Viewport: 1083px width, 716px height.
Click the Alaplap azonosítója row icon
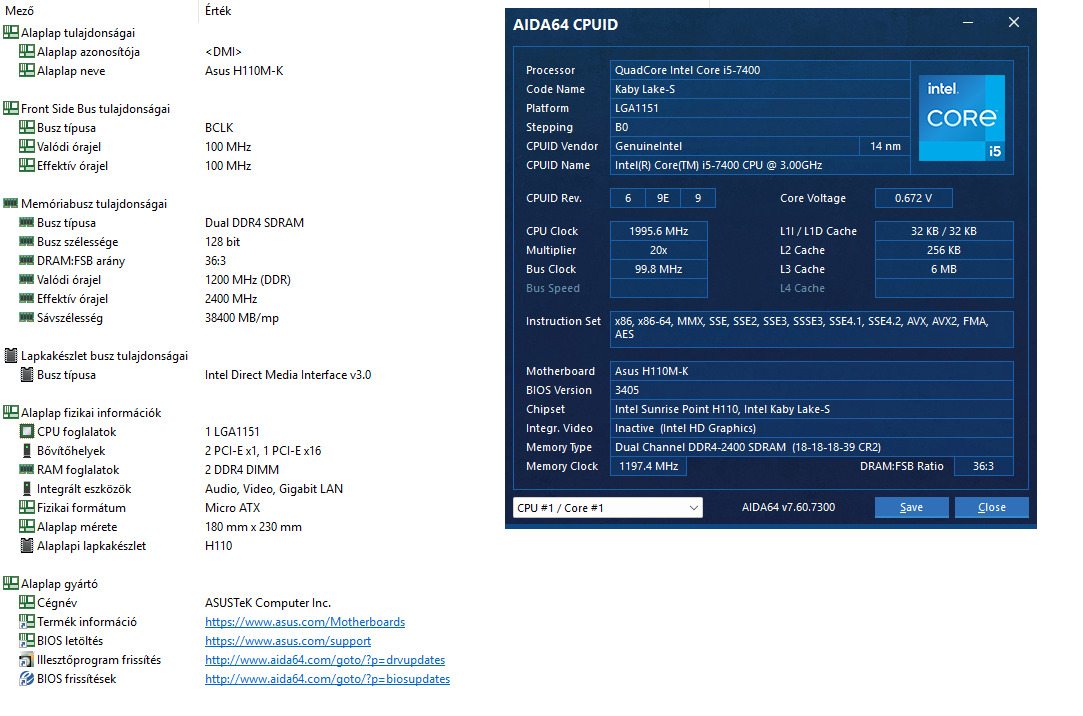point(27,51)
